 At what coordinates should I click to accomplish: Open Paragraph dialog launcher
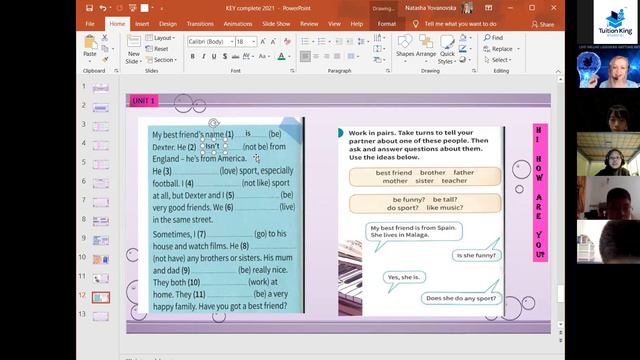coord(388,71)
